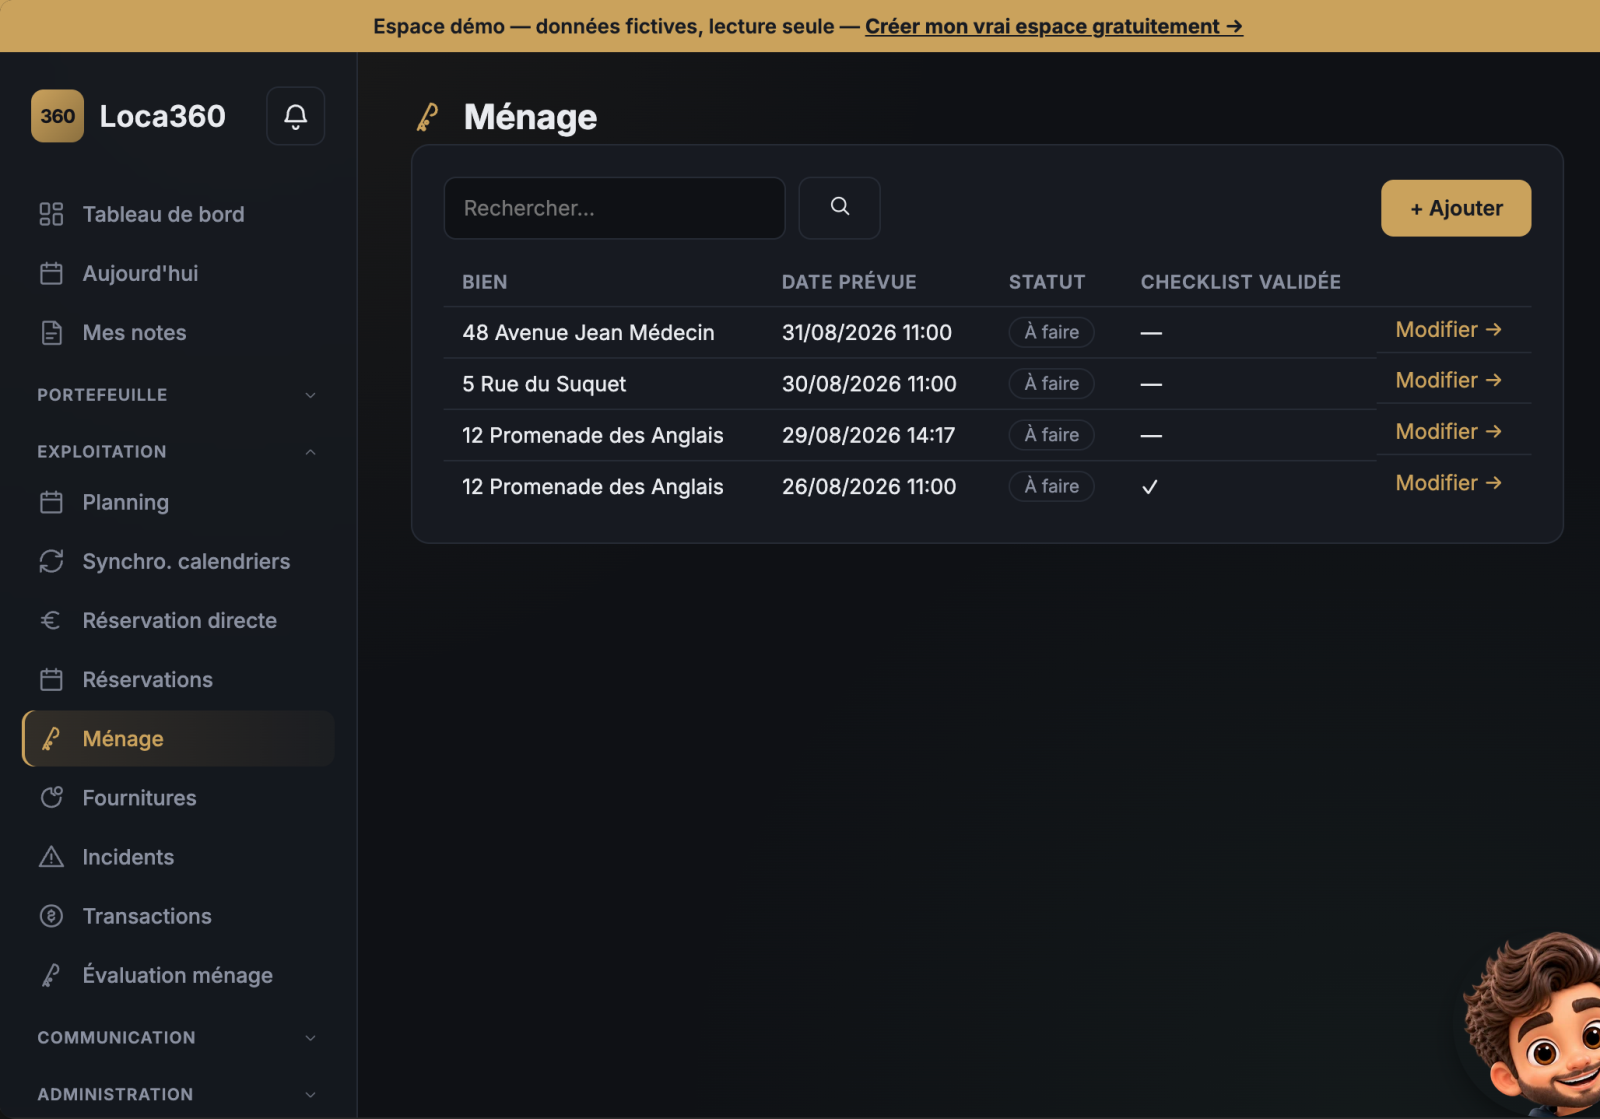Go to Aujourd'hui page
Viewport: 1600px width, 1119px height.
tap(178, 273)
